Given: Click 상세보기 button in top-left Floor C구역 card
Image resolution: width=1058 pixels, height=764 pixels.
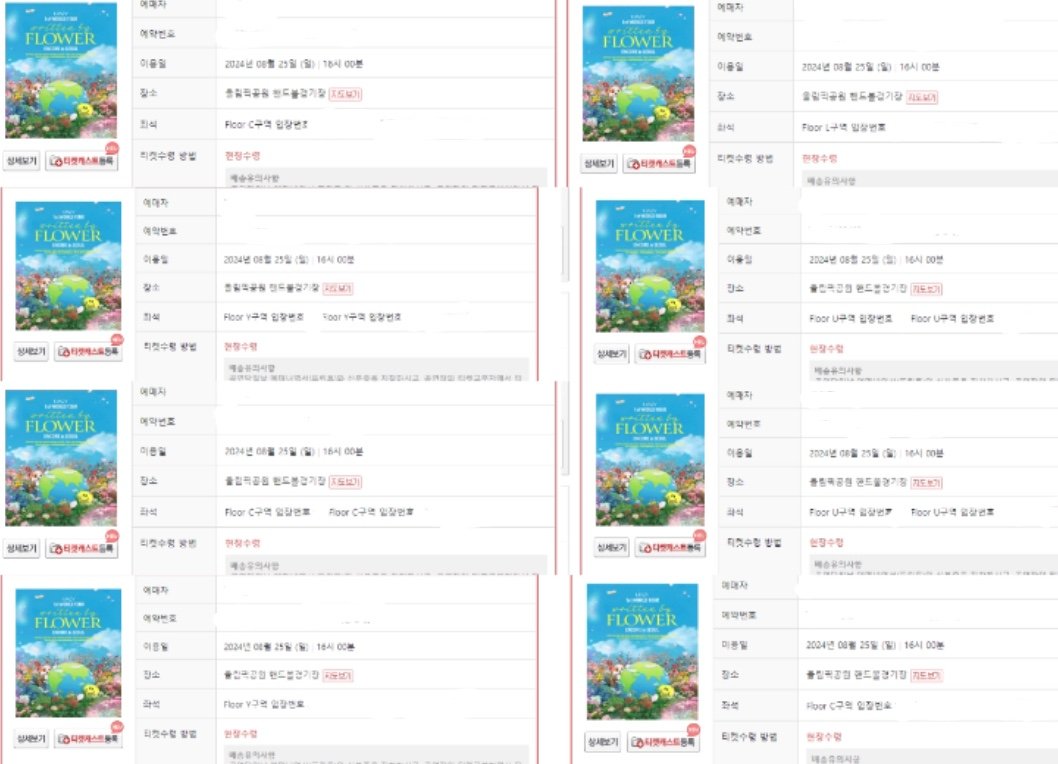Looking at the screenshot, I should click(22, 161).
